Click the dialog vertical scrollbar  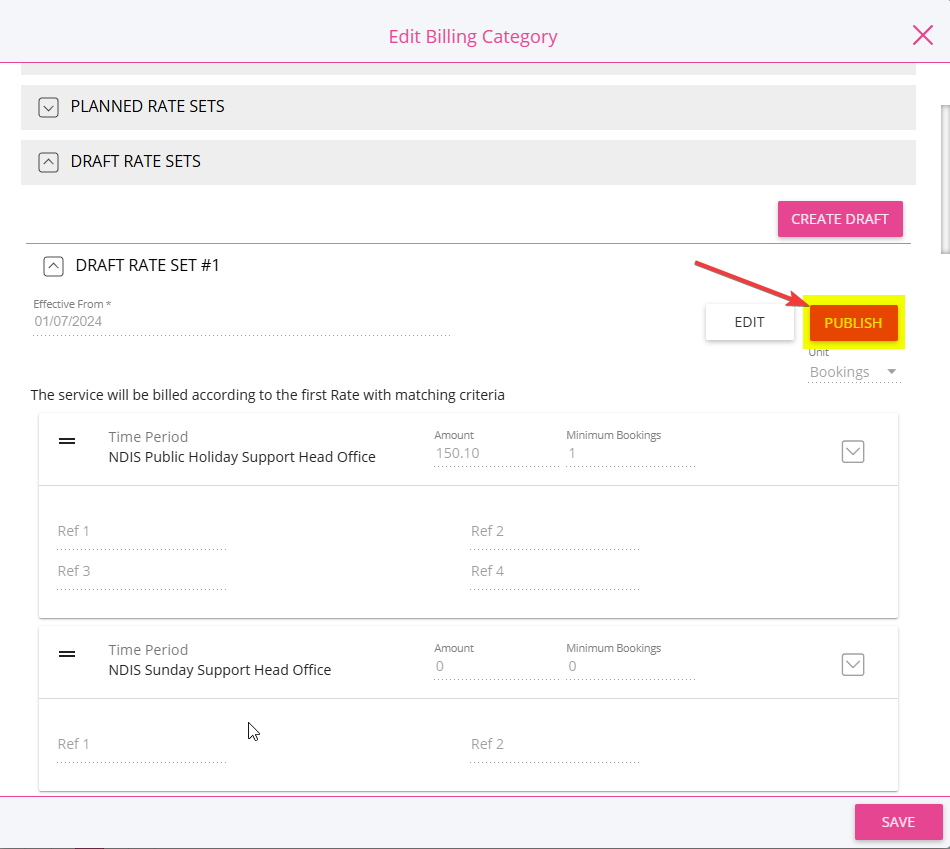[x=945, y=179]
